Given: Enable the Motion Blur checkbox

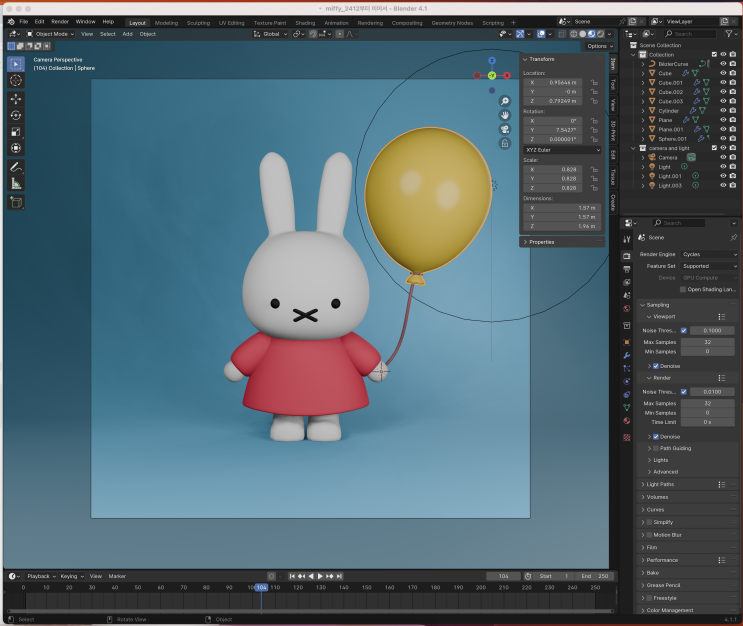Looking at the screenshot, I should [x=650, y=535].
